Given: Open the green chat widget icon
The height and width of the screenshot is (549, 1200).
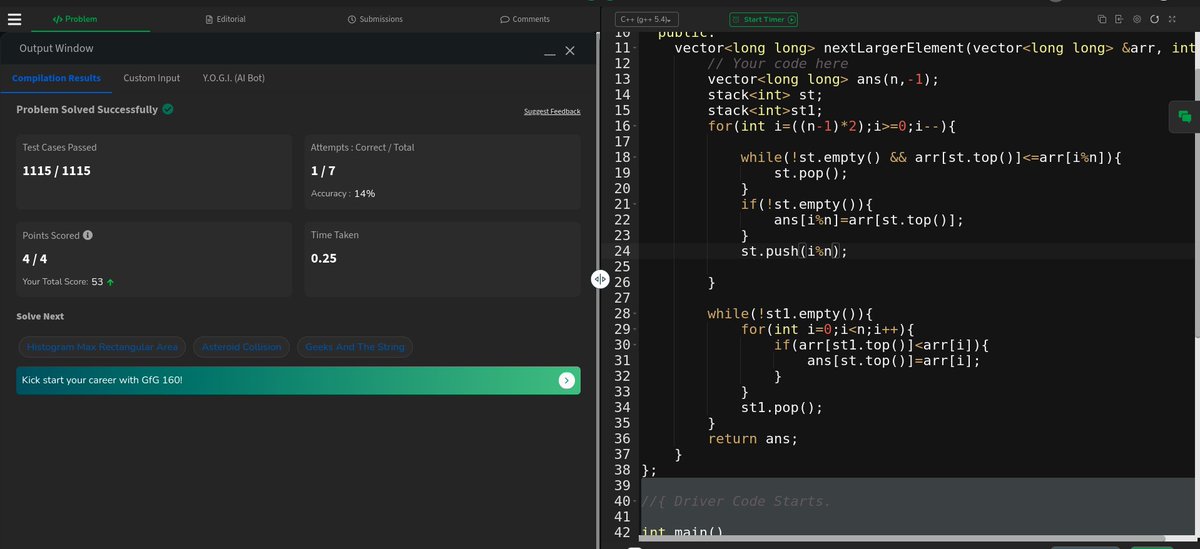Looking at the screenshot, I should point(1185,117).
